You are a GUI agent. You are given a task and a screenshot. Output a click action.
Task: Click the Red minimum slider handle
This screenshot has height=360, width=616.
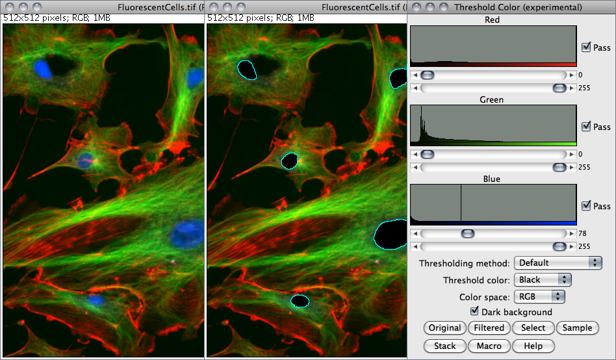[427, 75]
